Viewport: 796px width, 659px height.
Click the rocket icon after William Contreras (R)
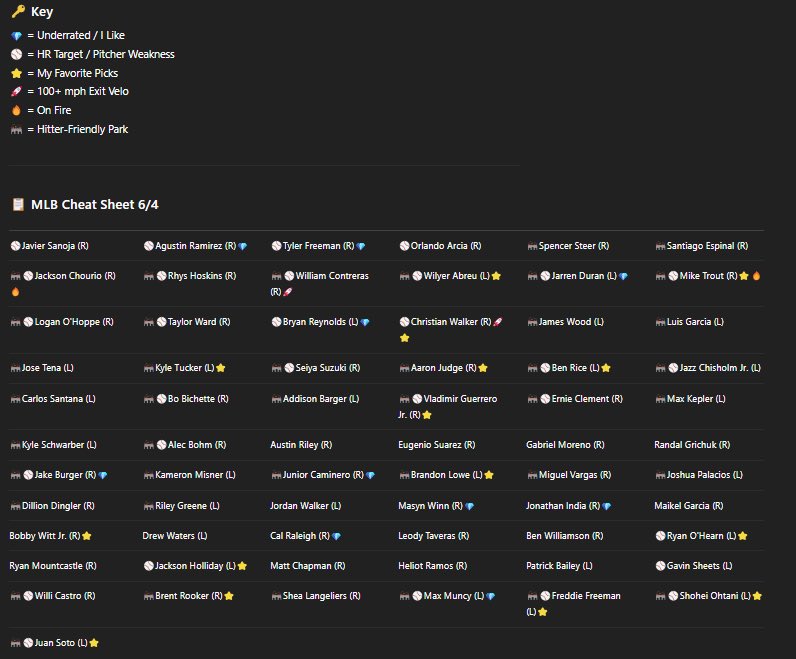point(287,292)
